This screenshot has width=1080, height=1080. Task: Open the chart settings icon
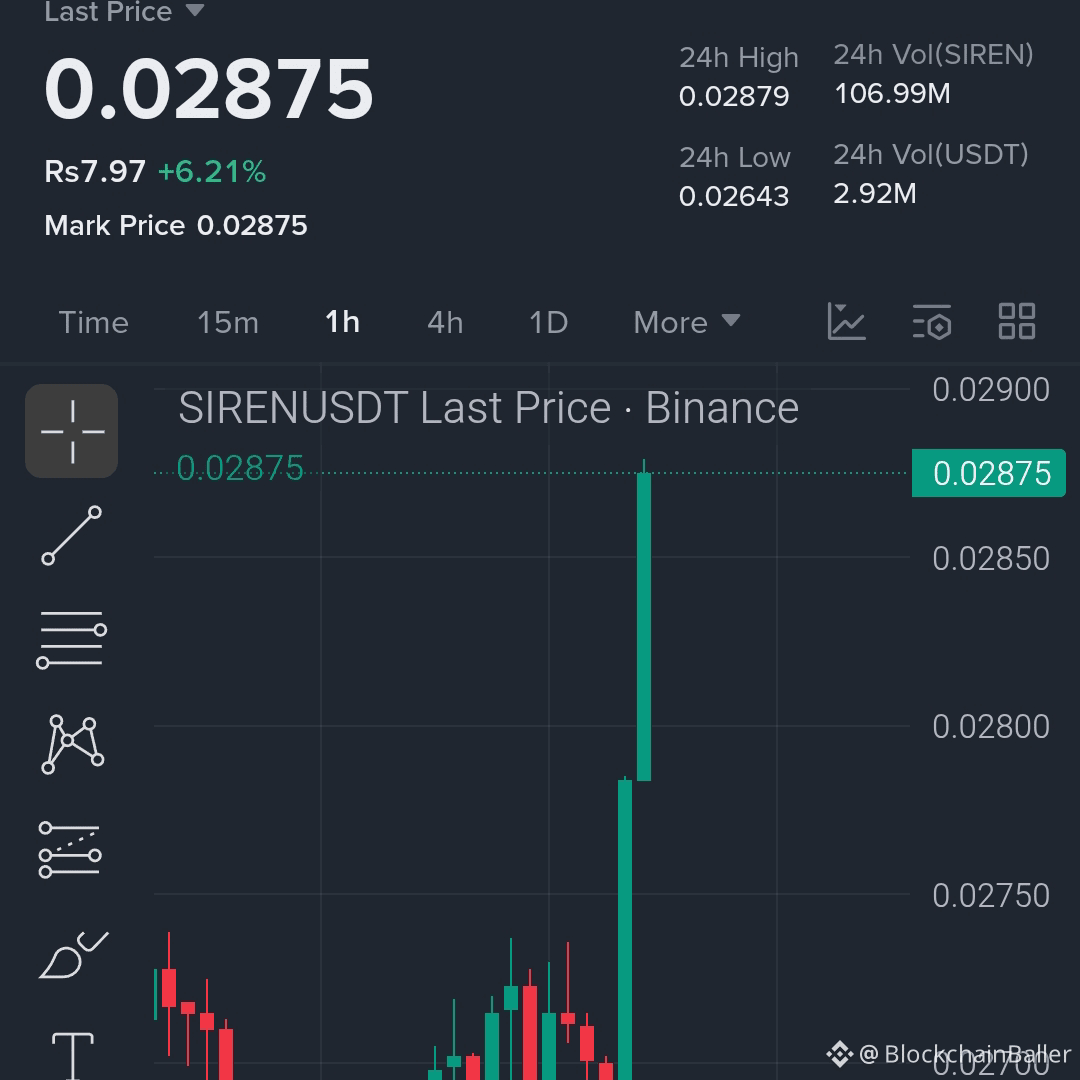[x=932, y=322]
